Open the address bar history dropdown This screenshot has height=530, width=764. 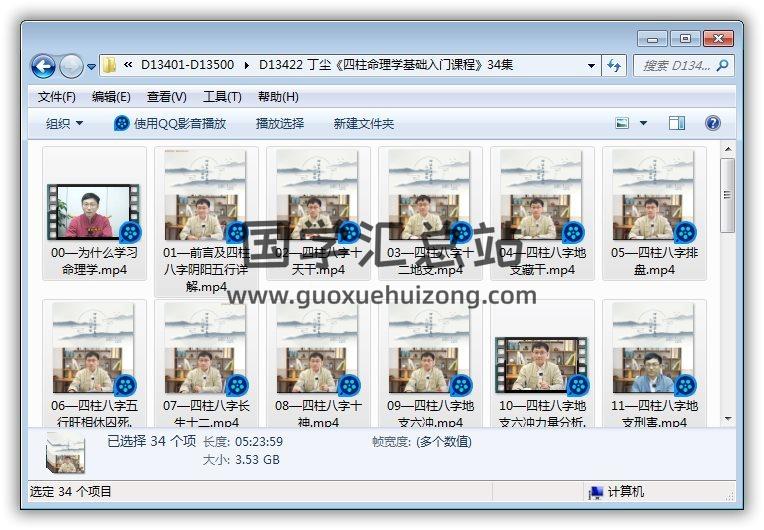pyautogui.click(x=591, y=65)
